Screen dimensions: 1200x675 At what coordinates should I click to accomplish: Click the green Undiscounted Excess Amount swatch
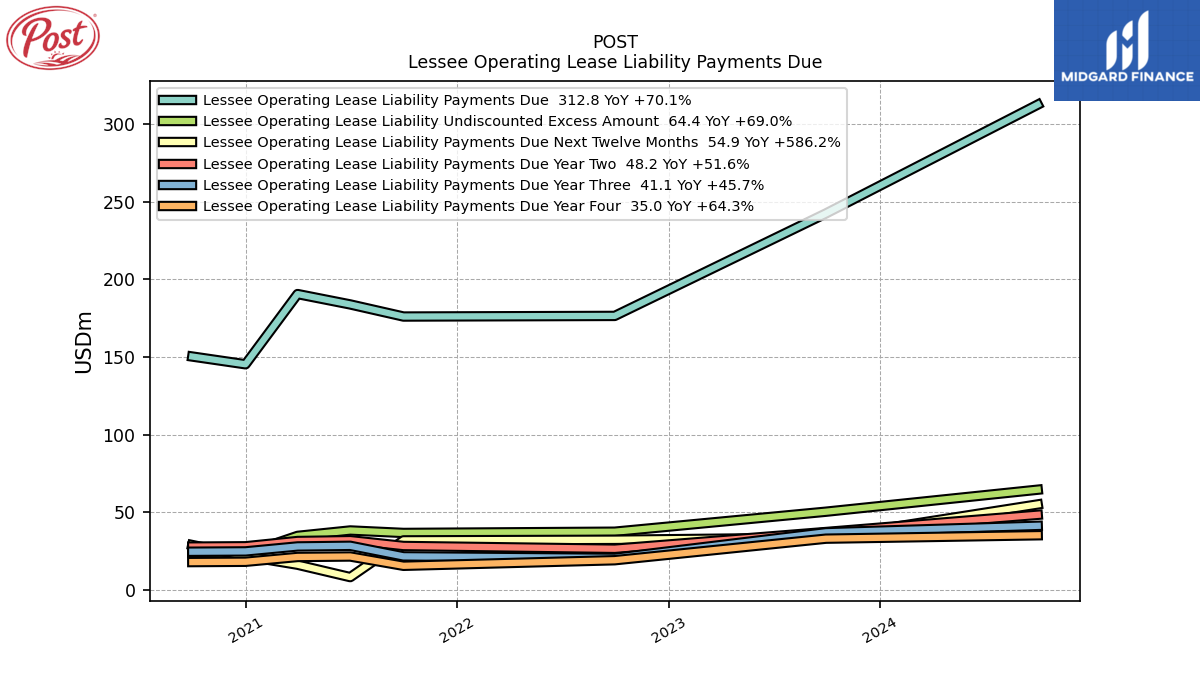click(177, 121)
